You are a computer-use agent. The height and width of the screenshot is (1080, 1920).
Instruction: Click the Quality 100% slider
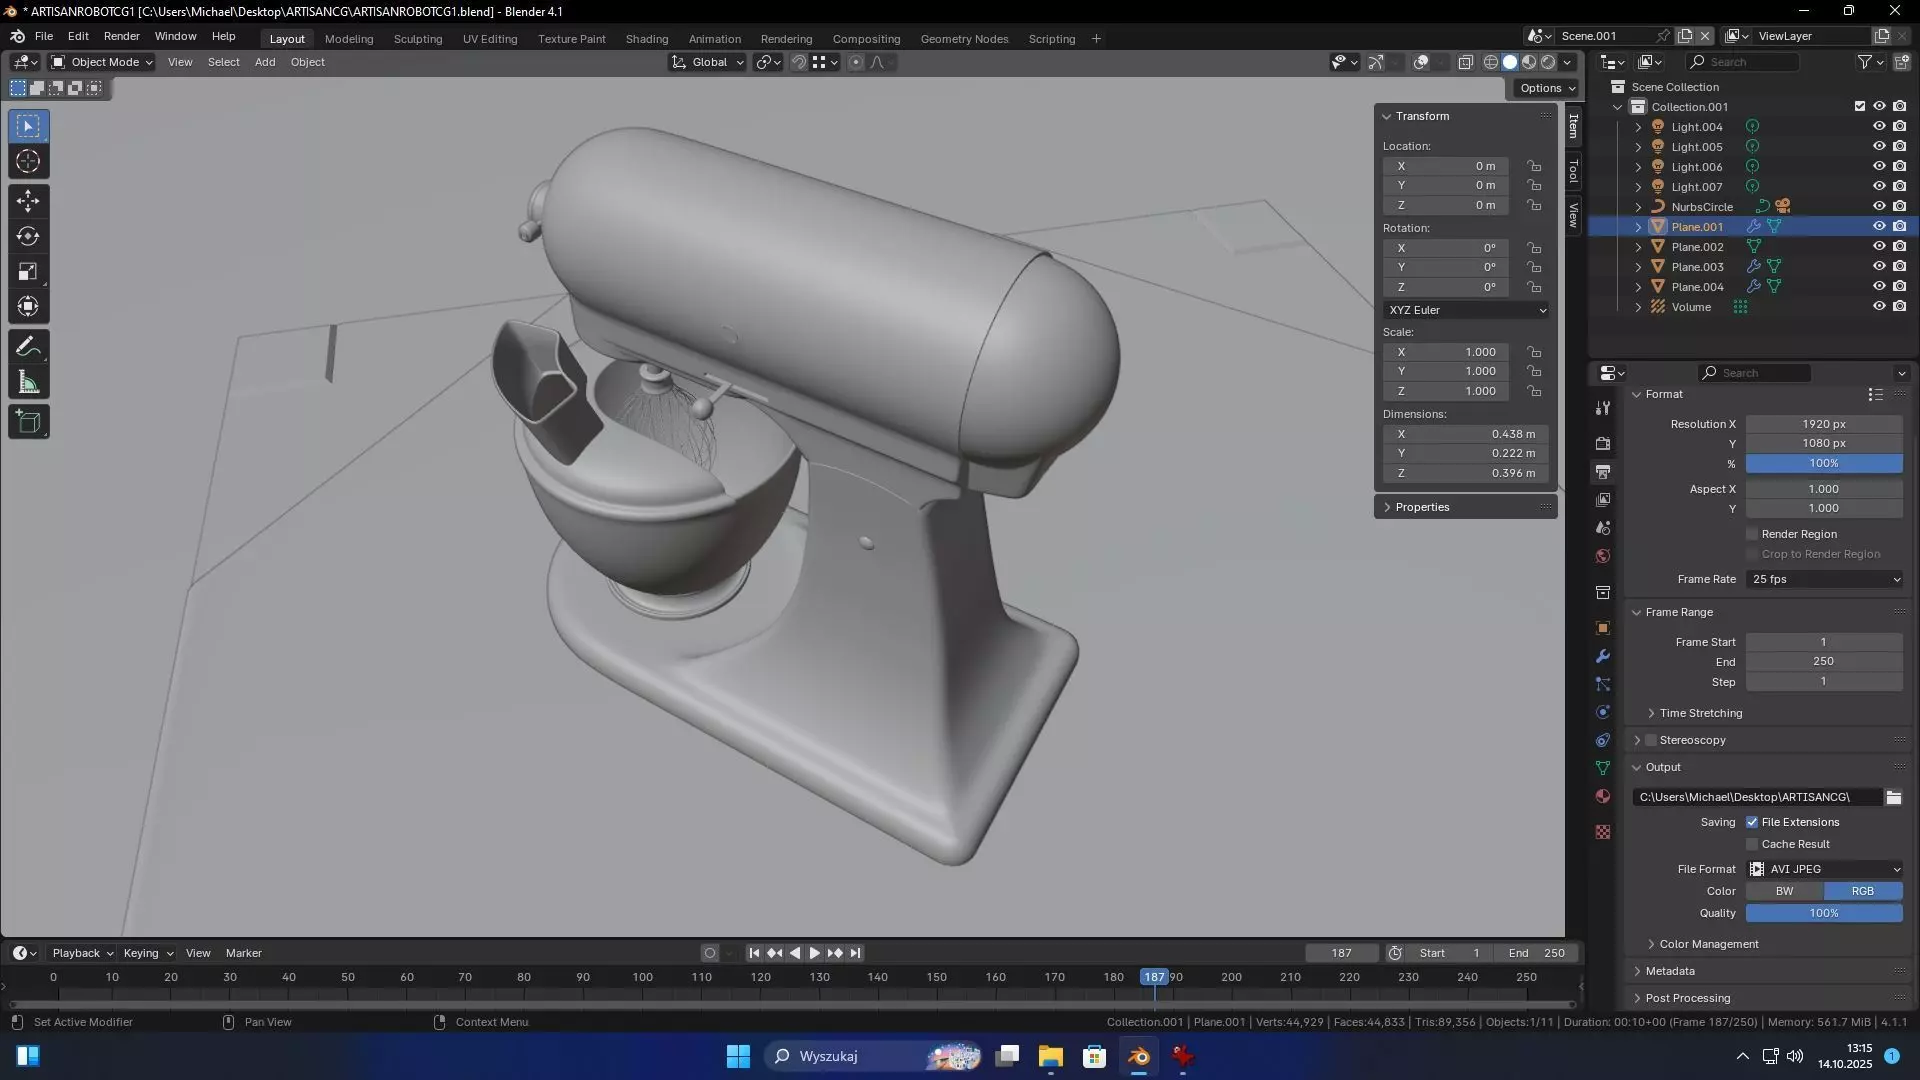tap(1823, 913)
